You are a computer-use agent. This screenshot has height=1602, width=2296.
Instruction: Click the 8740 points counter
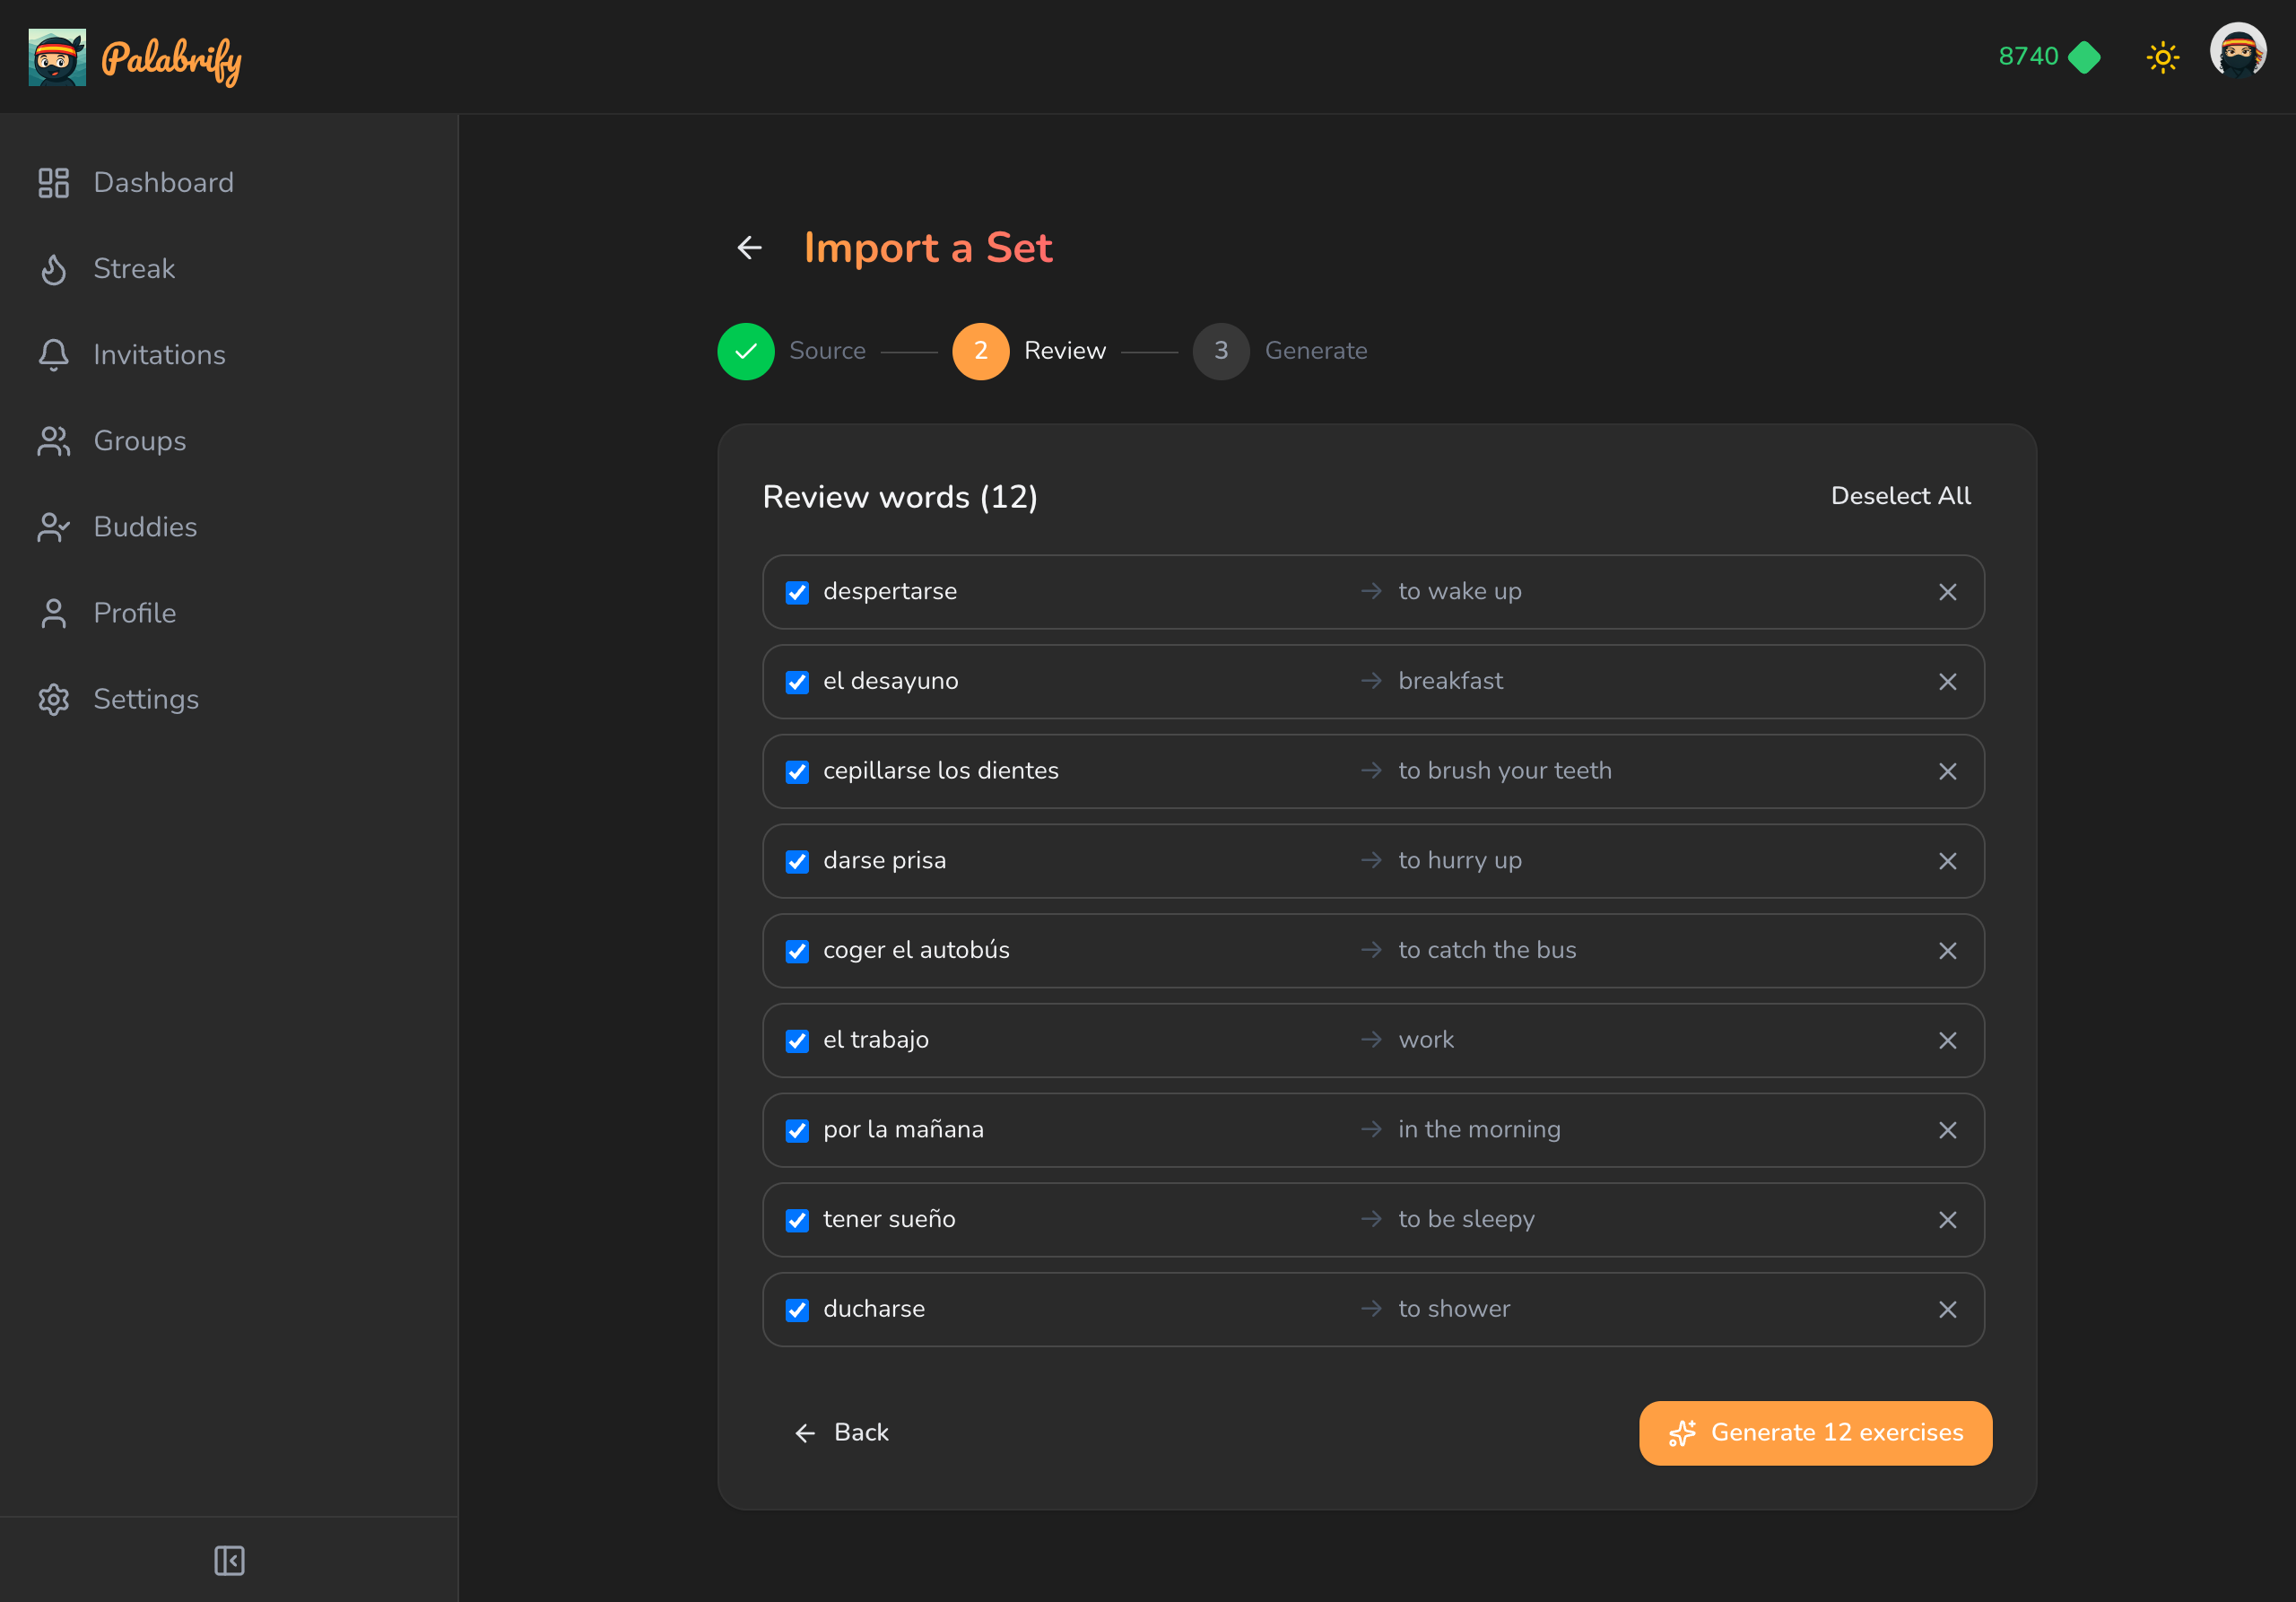coord(2028,57)
